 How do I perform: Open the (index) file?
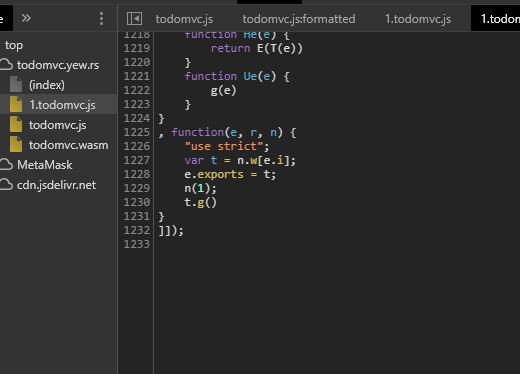coord(47,85)
